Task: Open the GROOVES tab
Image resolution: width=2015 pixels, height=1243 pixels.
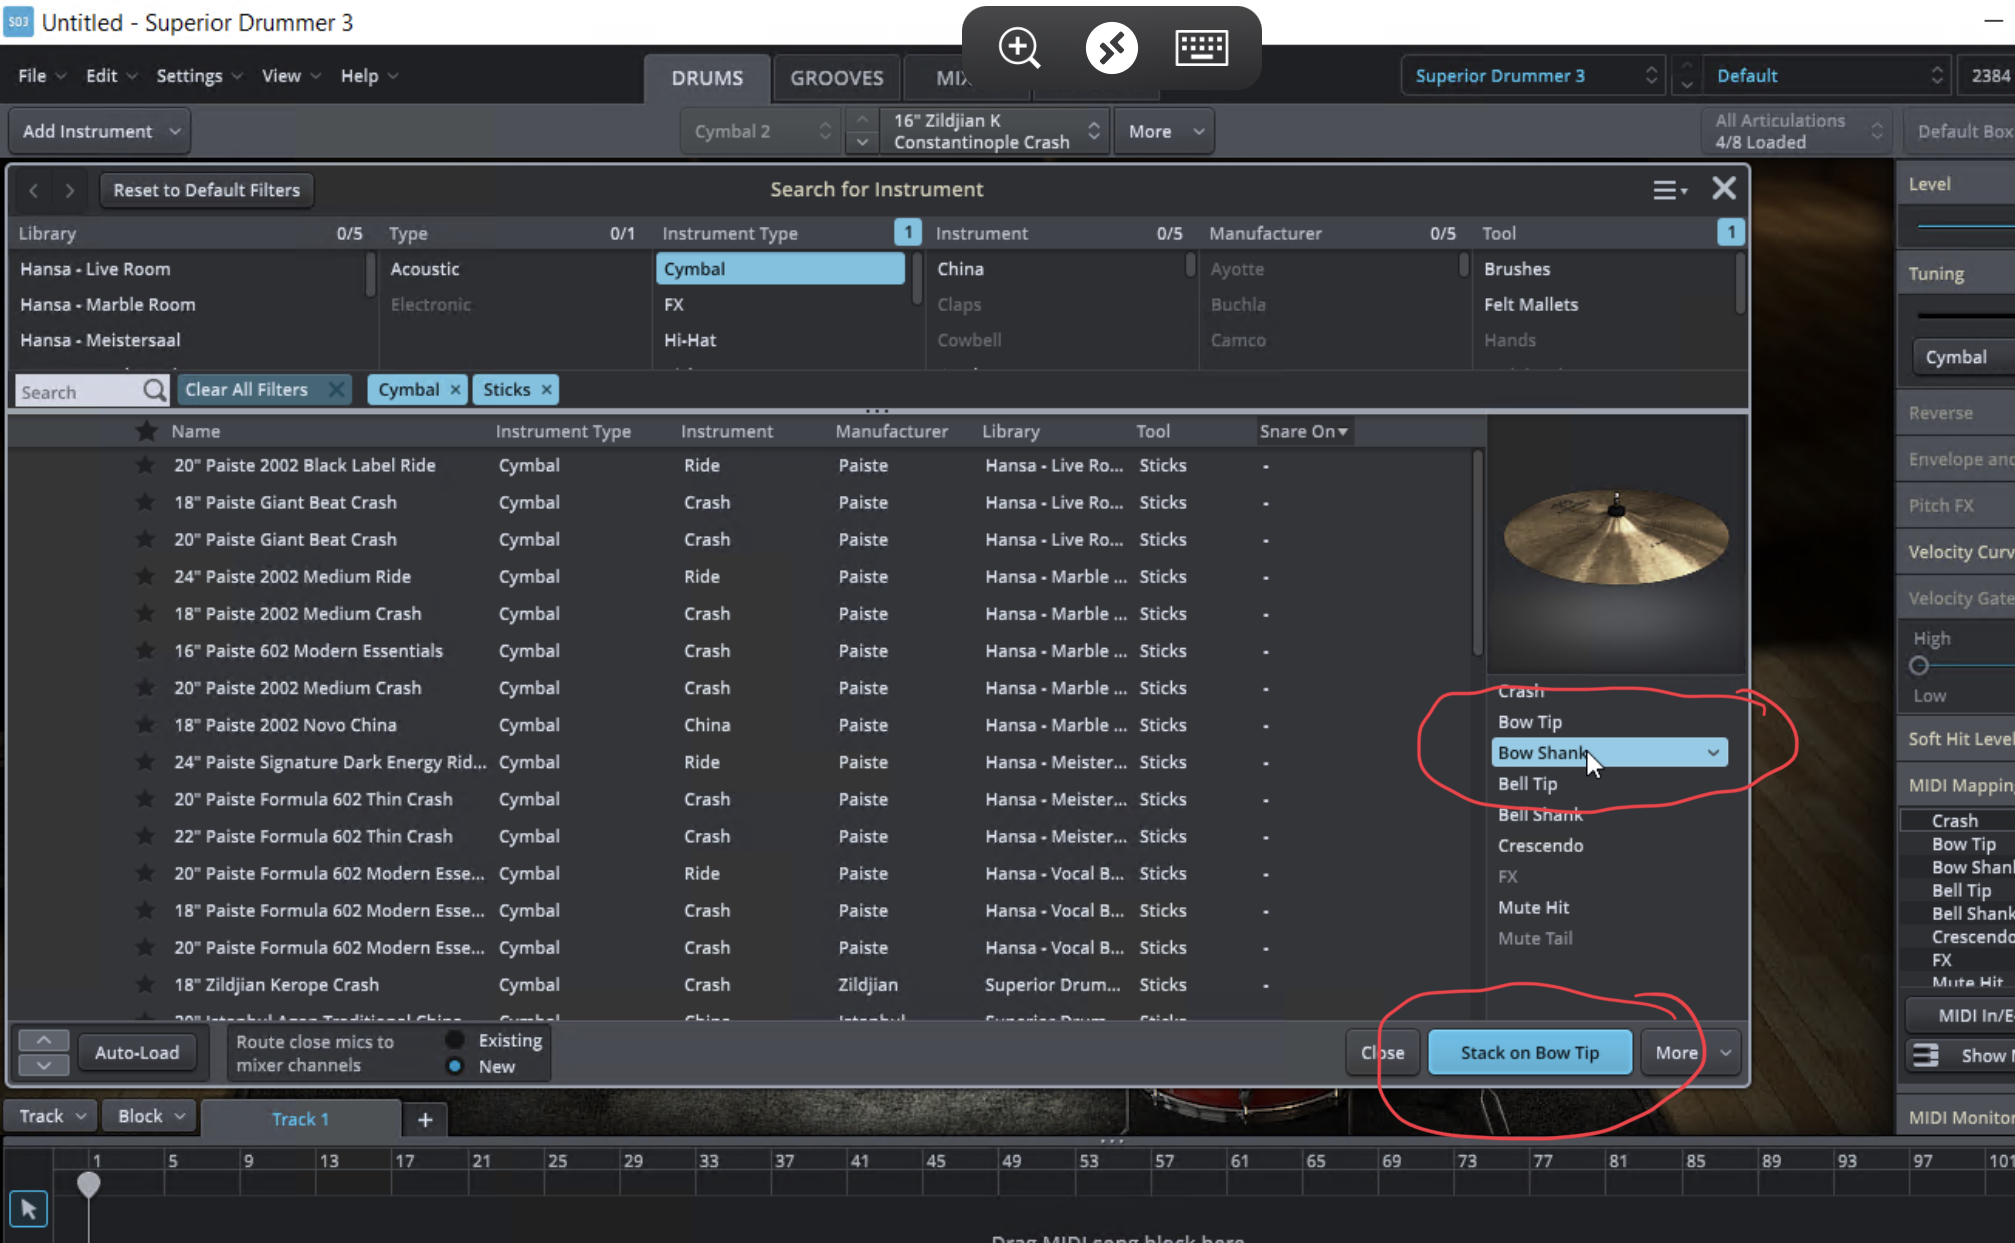Action: (x=836, y=78)
